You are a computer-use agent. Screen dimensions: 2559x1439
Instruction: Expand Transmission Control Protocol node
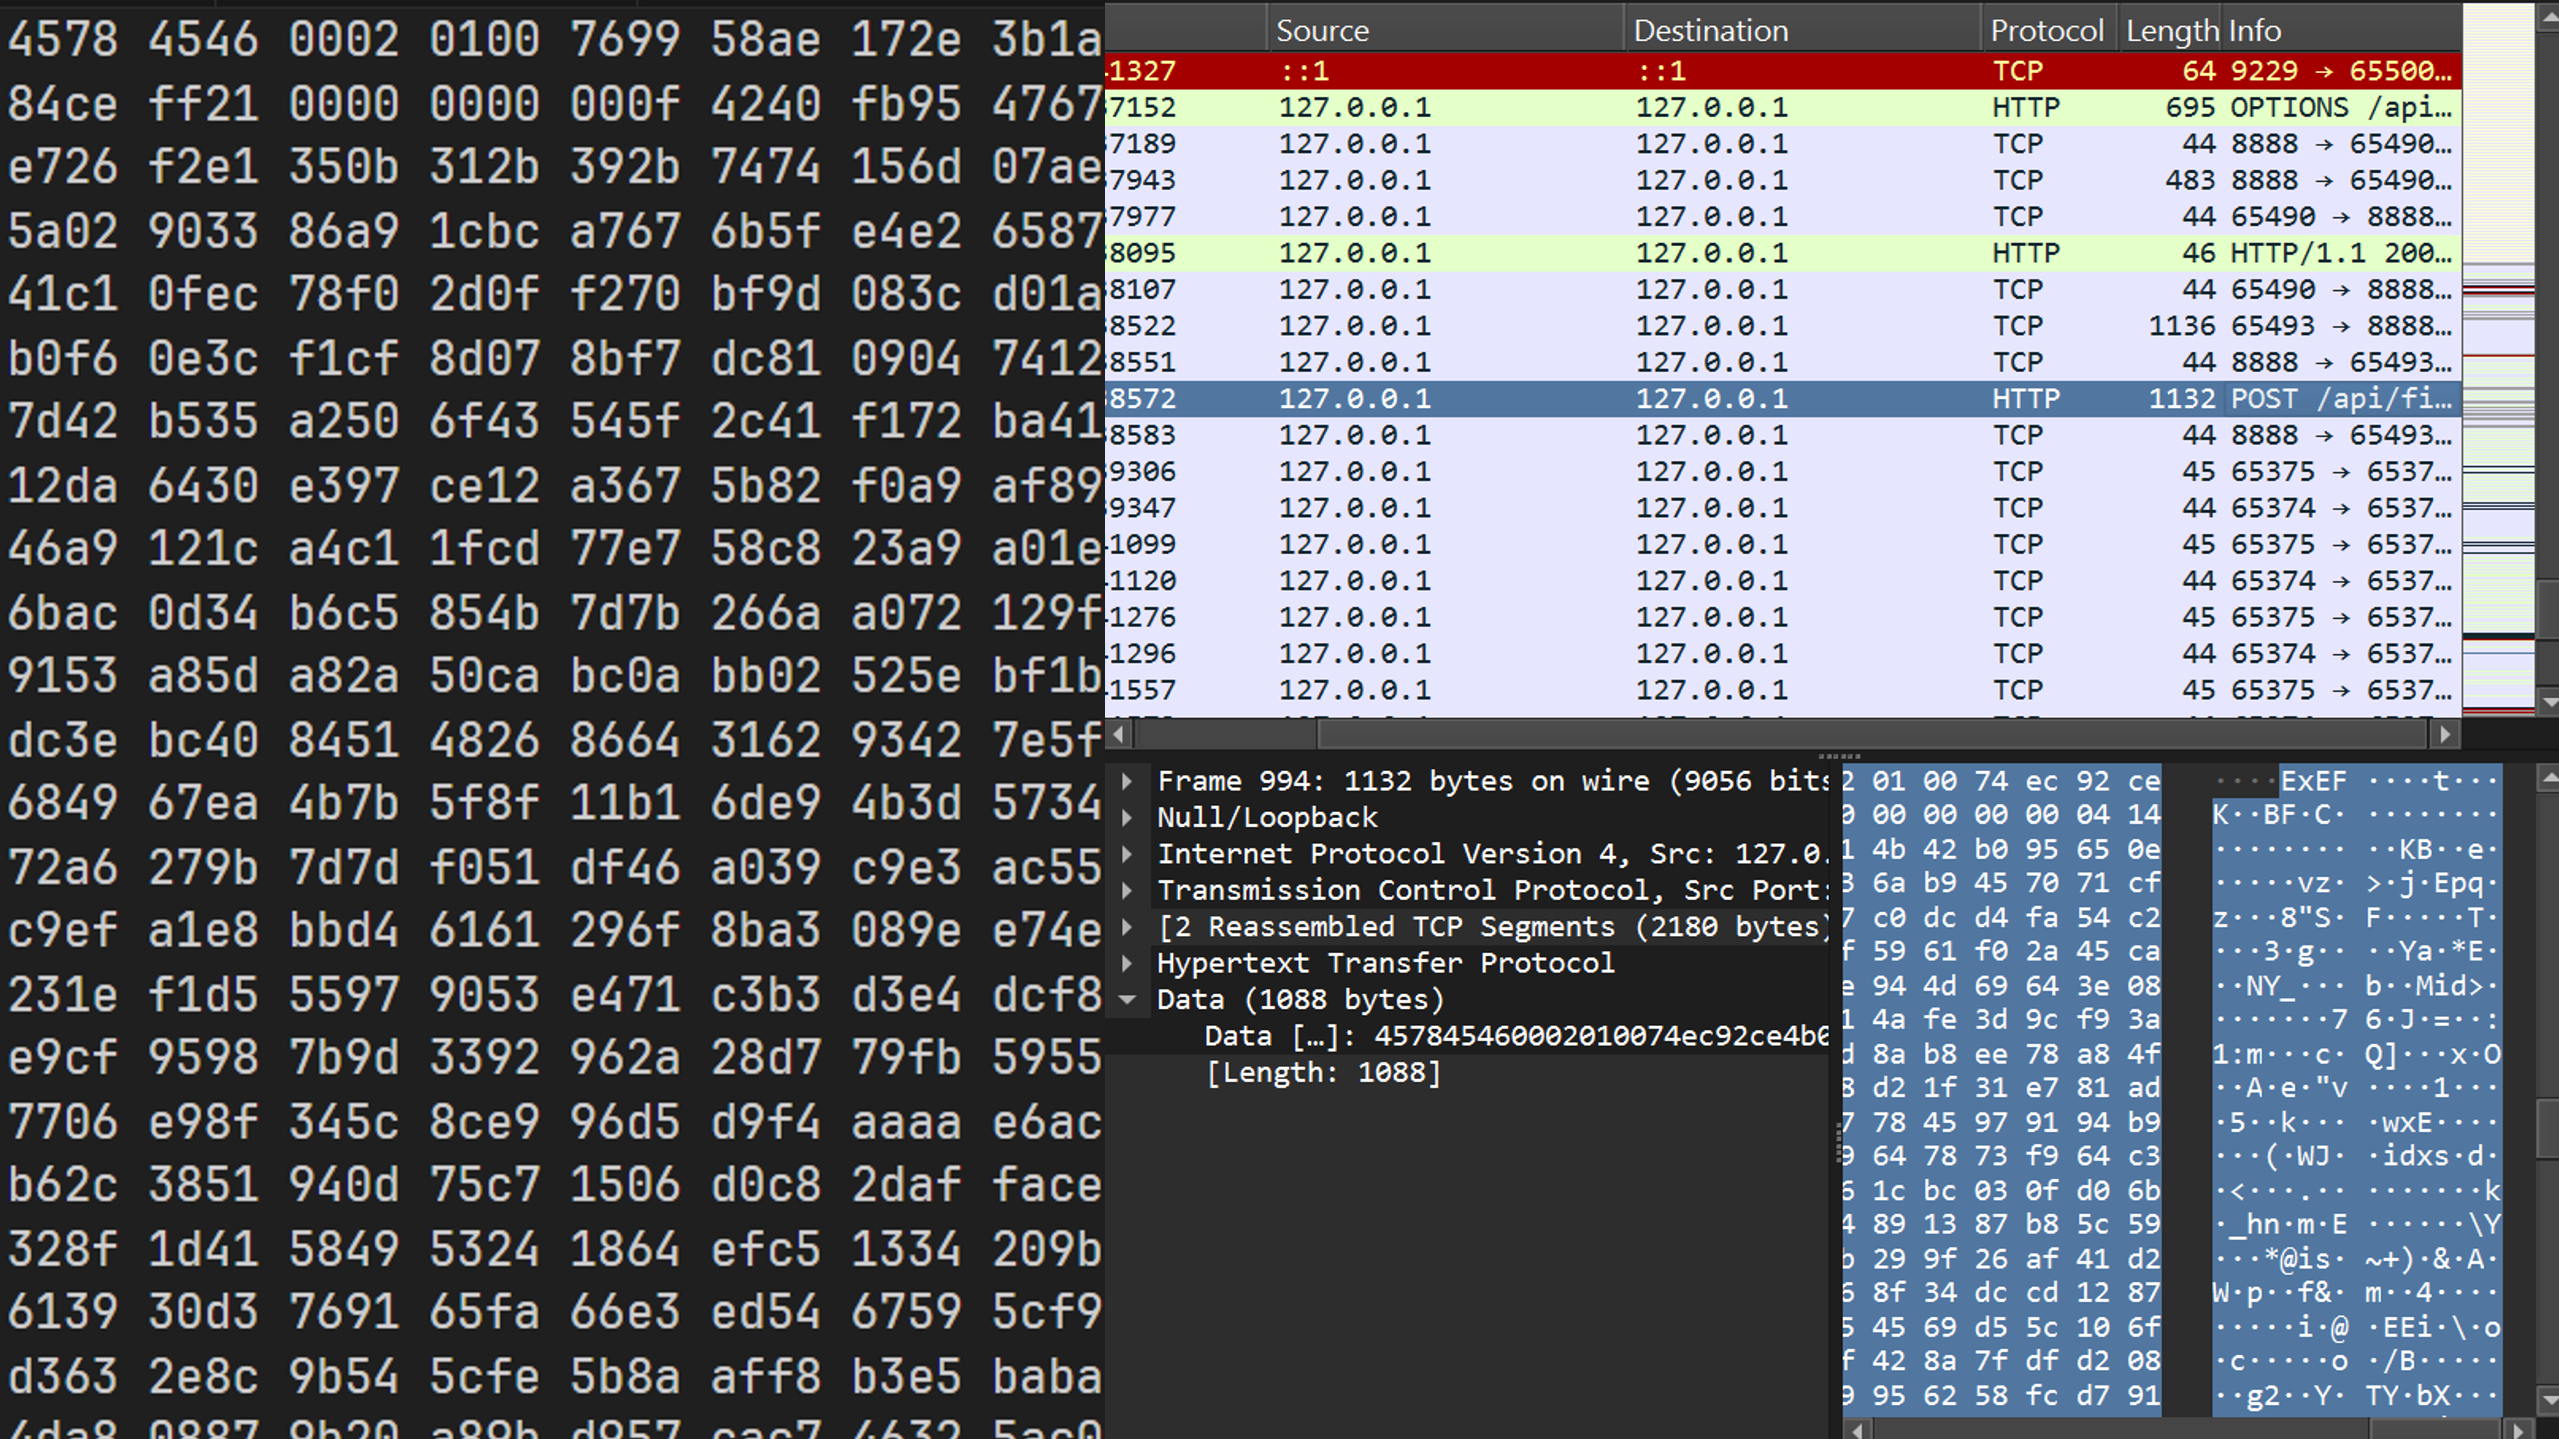1127,890
